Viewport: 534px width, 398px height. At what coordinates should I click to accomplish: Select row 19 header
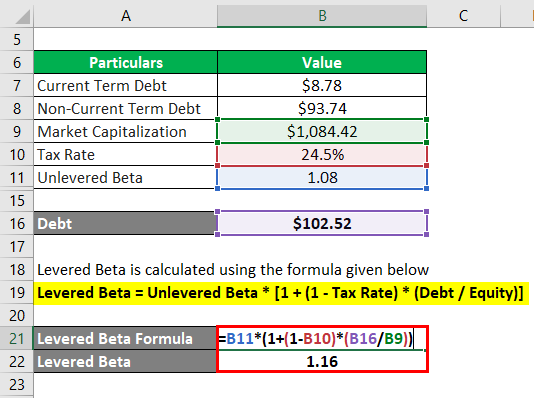17,292
